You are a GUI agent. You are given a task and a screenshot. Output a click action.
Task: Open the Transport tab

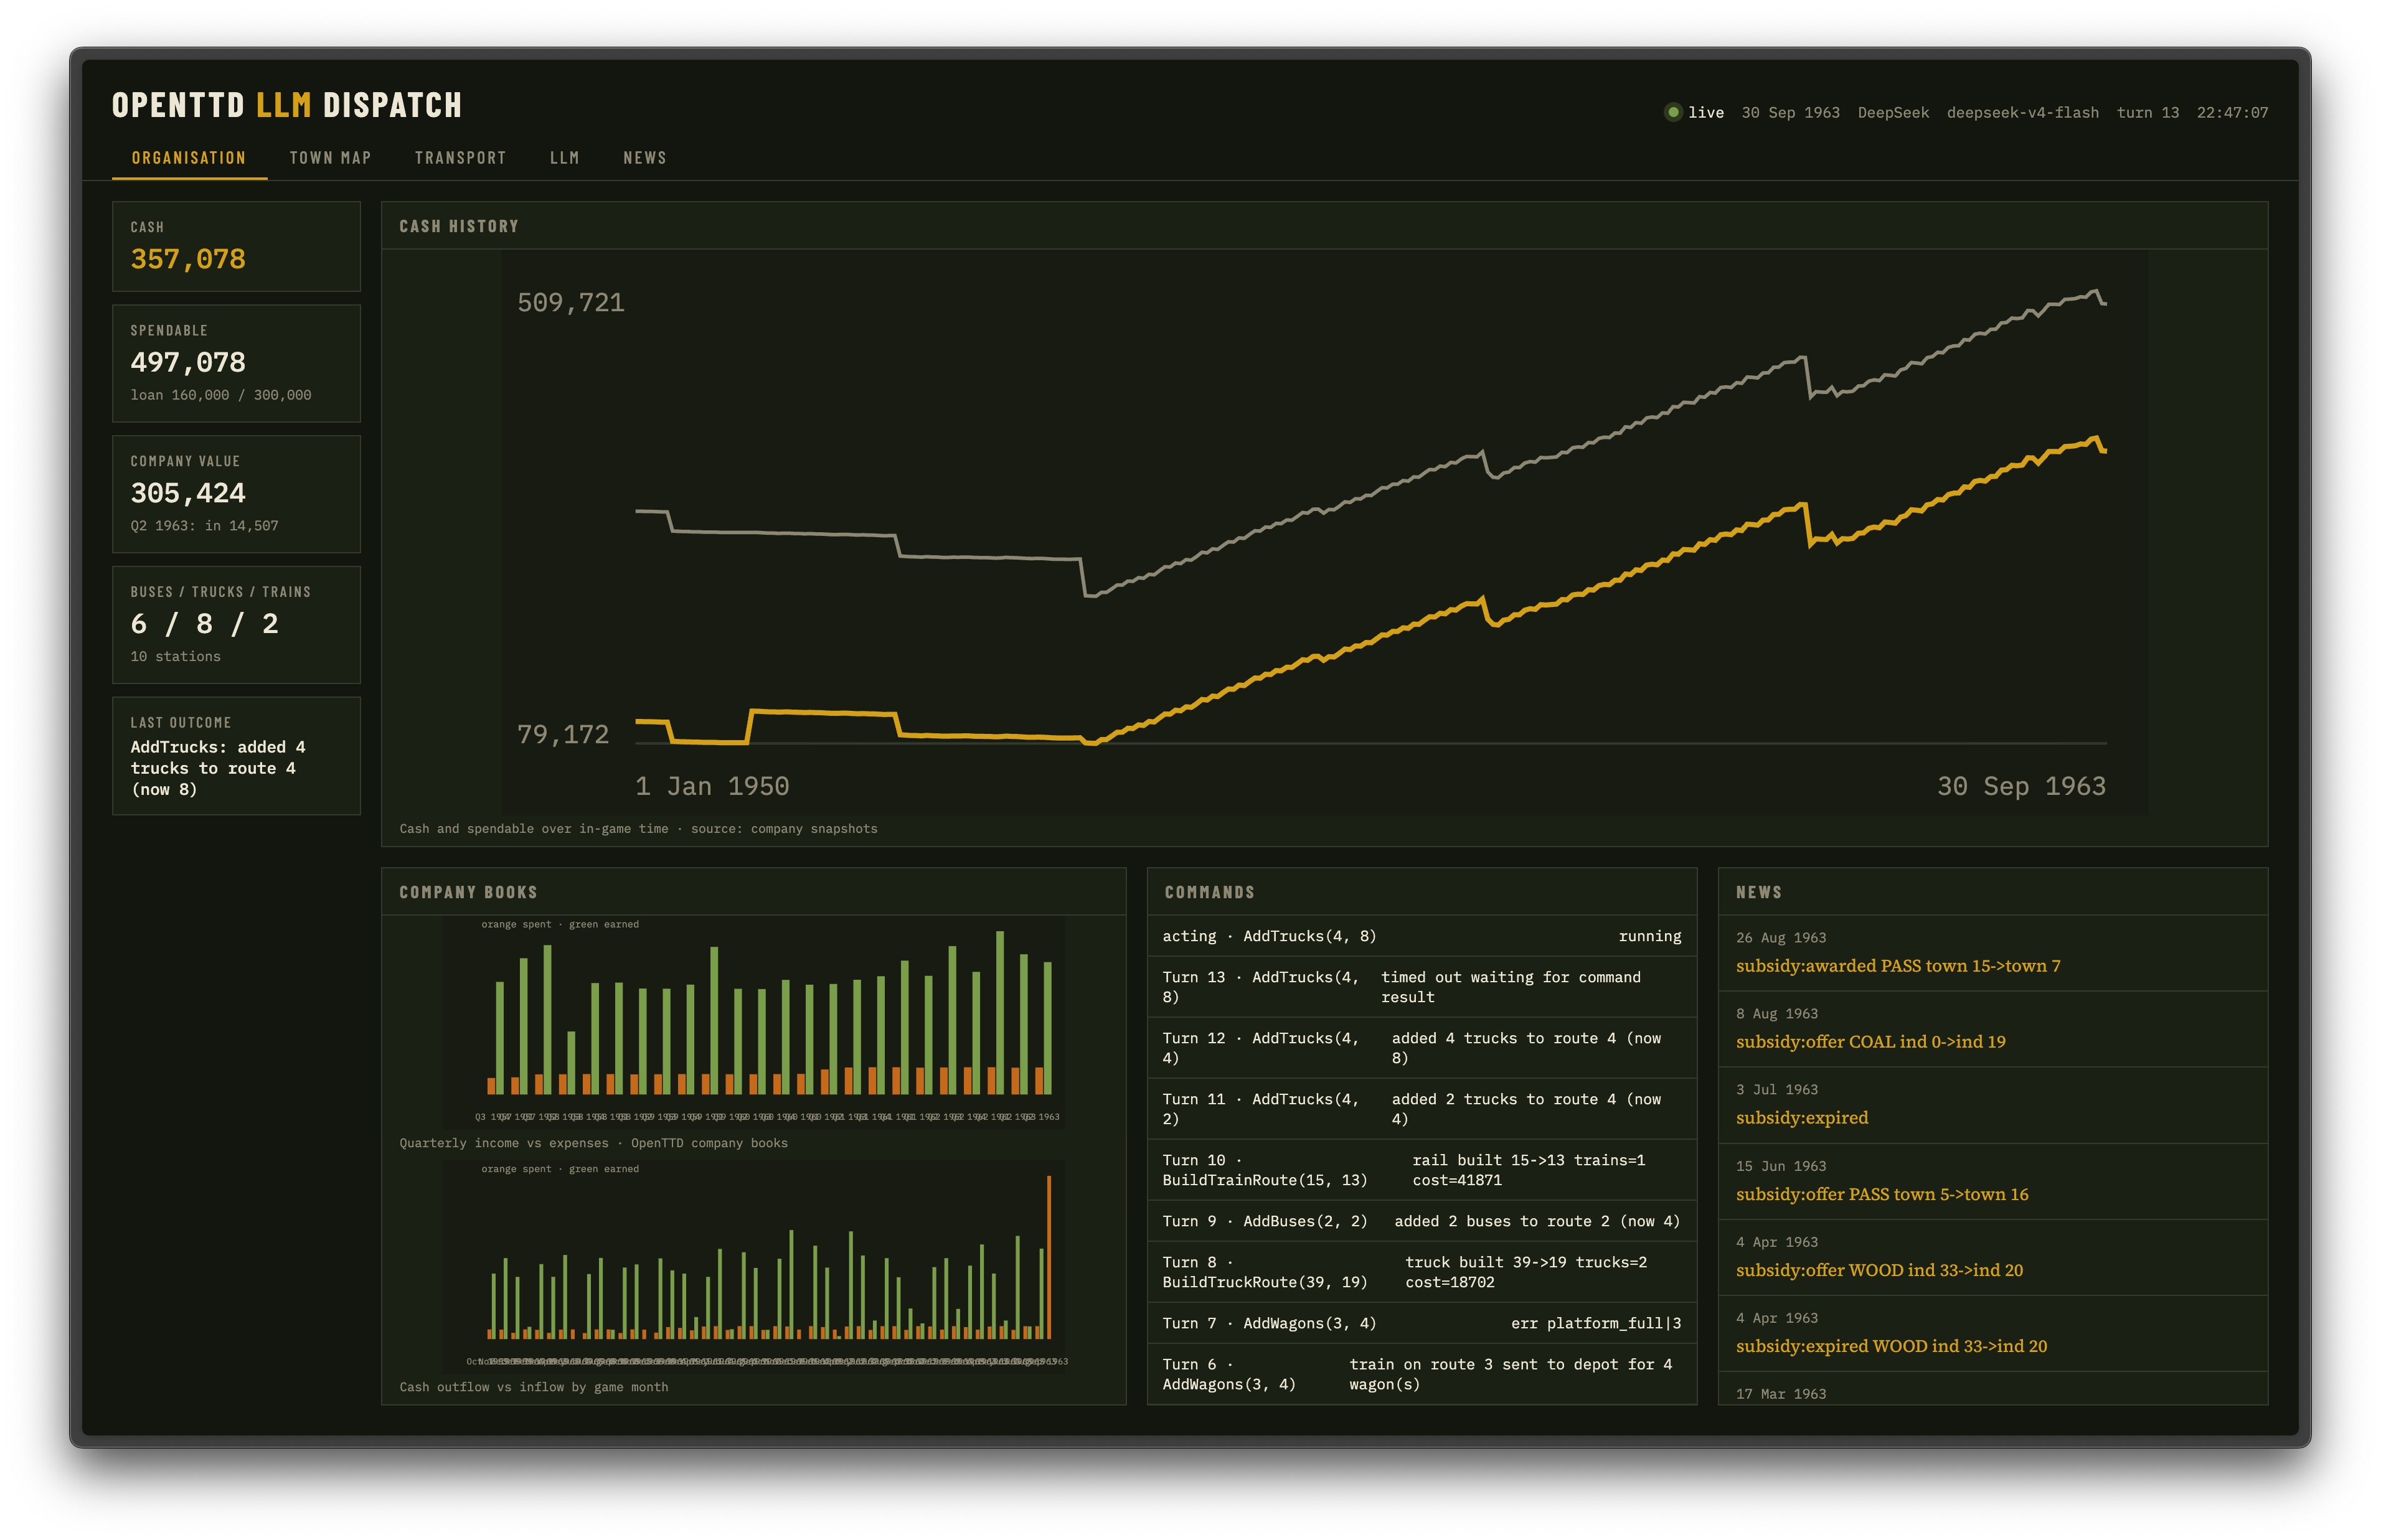point(460,158)
